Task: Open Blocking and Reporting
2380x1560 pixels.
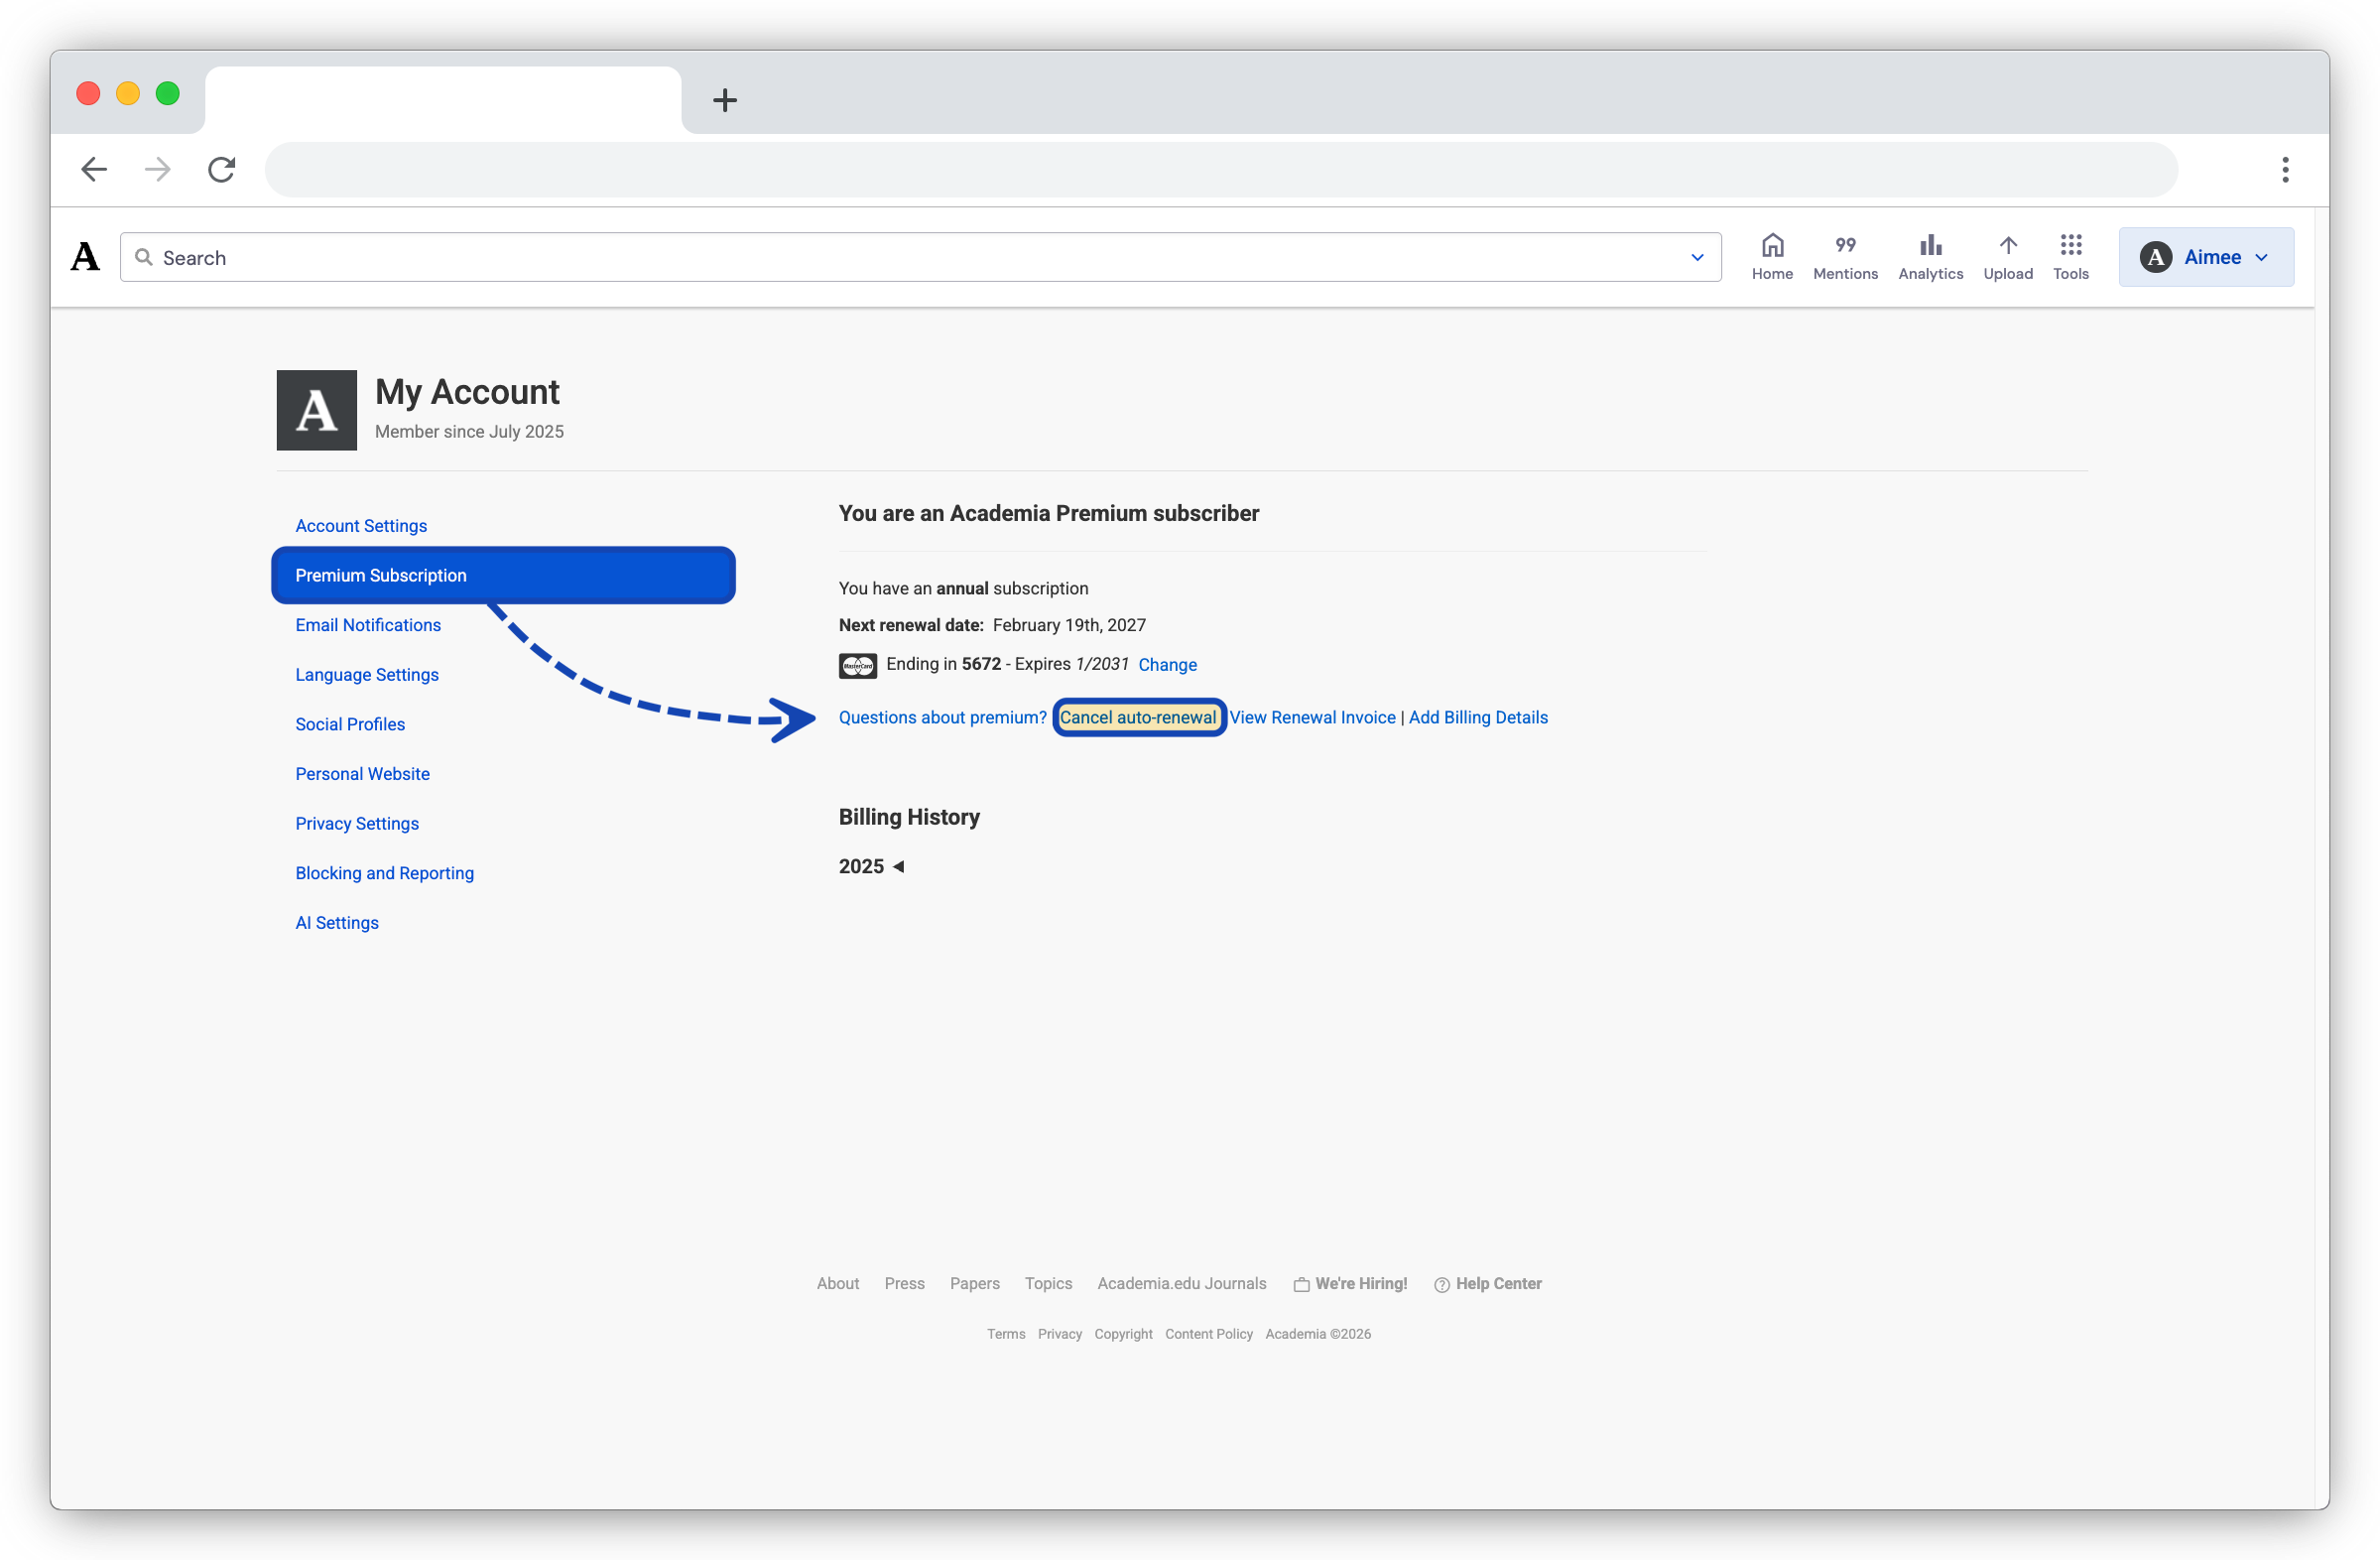Action: point(384,873)
